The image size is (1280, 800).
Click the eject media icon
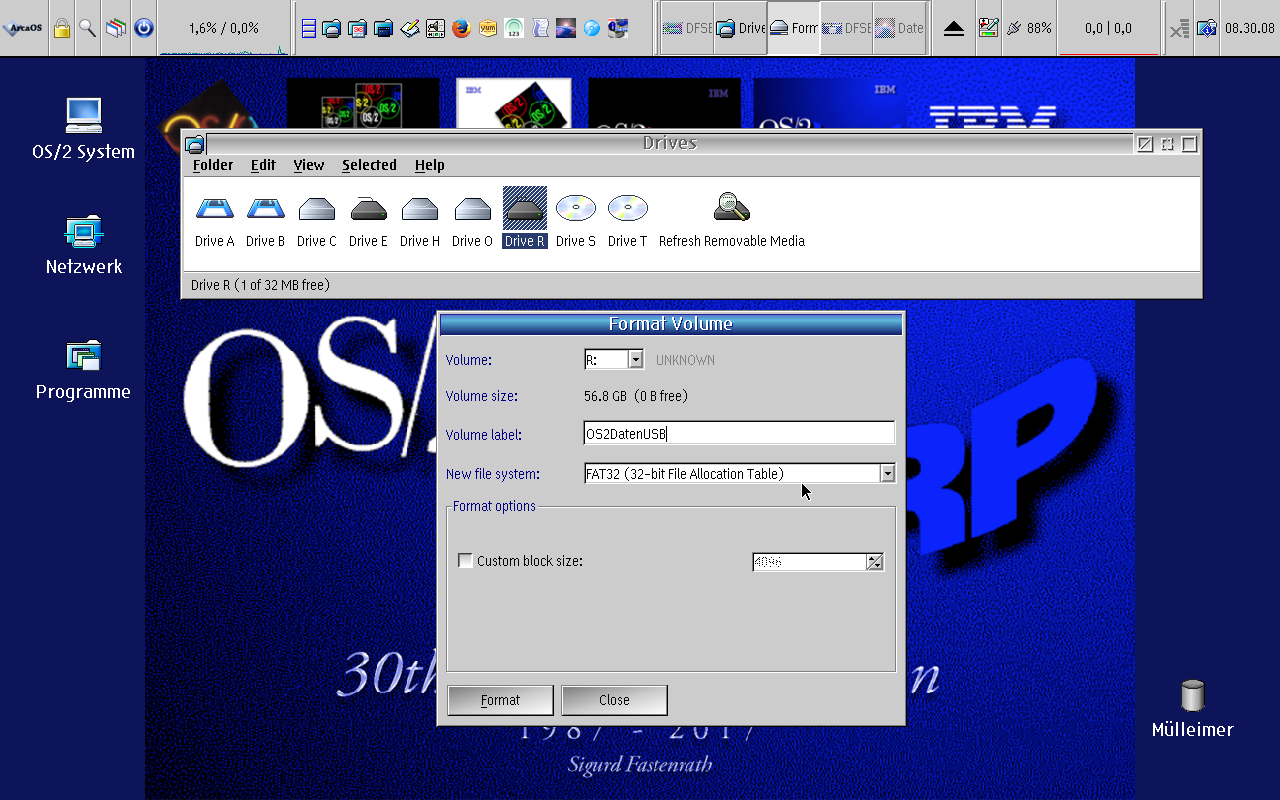point(954,28)
